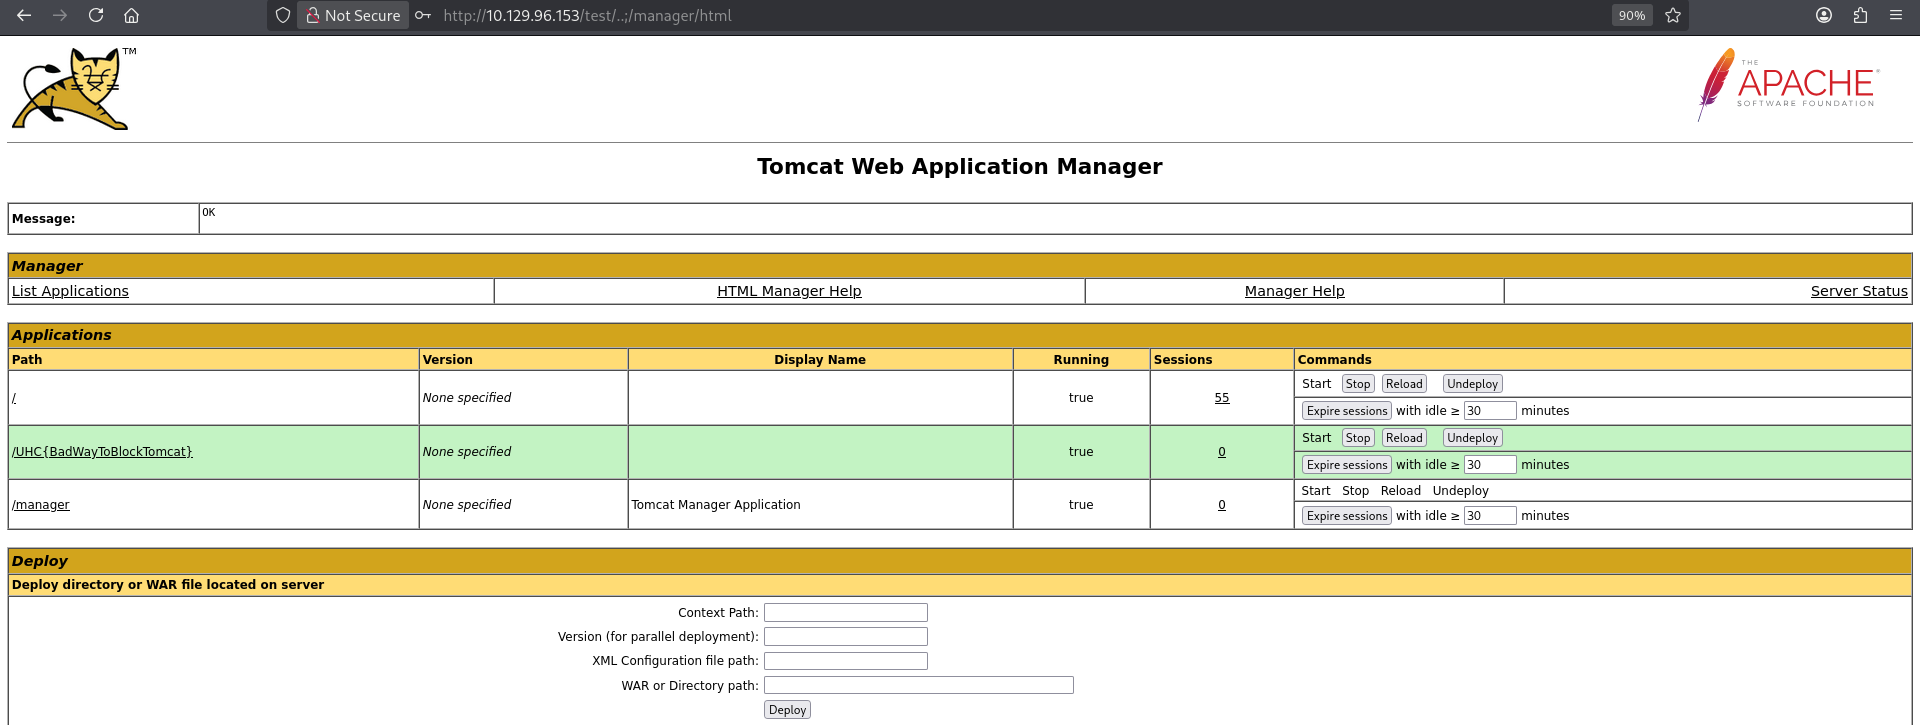Go back using the browser back arrow

tap(24, 15)
